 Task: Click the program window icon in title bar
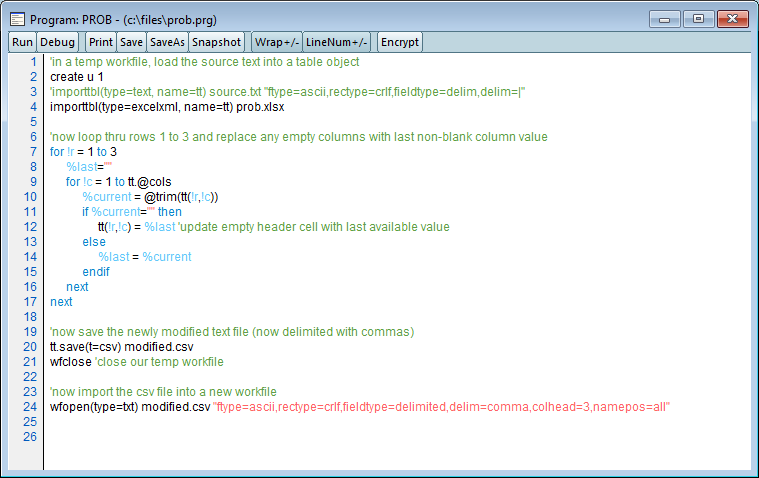coord(17,19)
